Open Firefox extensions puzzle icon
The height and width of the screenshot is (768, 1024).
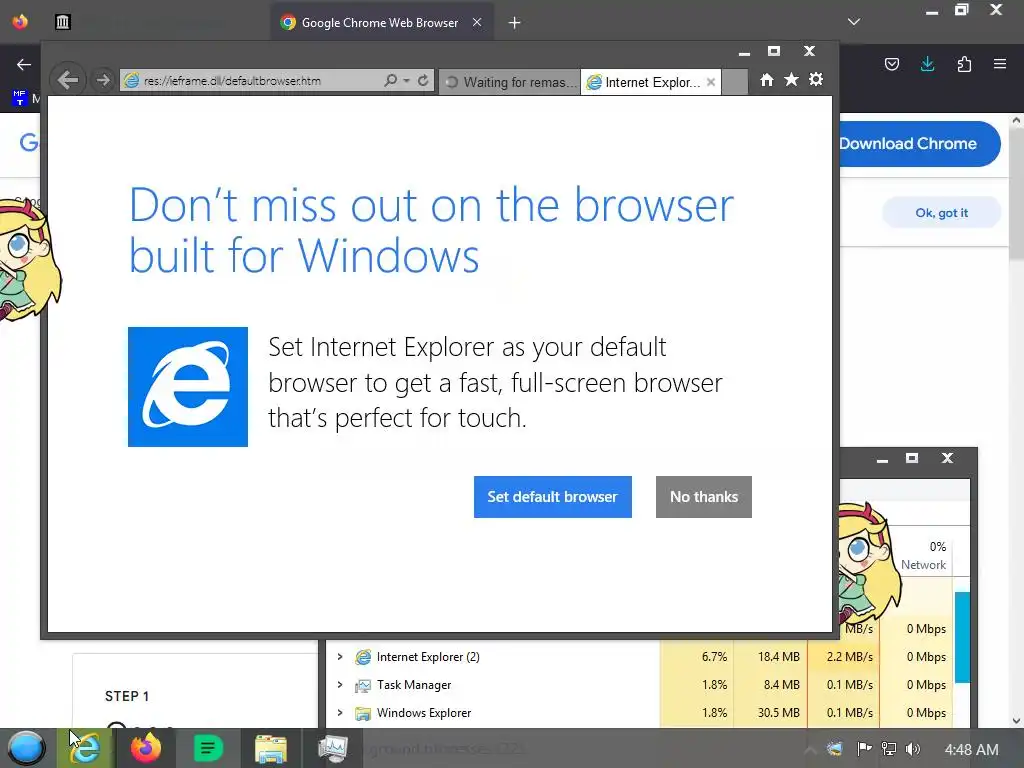click(964, 64)
